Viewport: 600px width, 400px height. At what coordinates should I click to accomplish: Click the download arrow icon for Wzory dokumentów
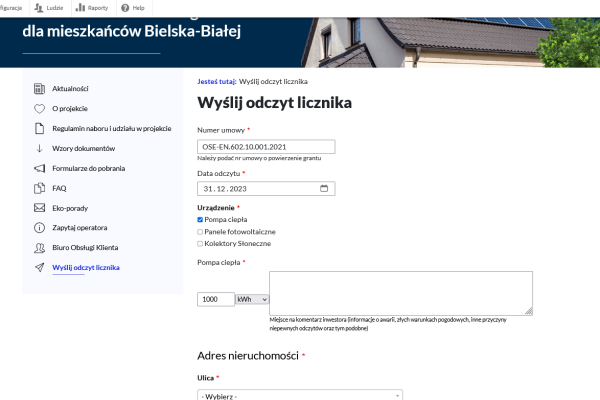click(x=40, y=148)
